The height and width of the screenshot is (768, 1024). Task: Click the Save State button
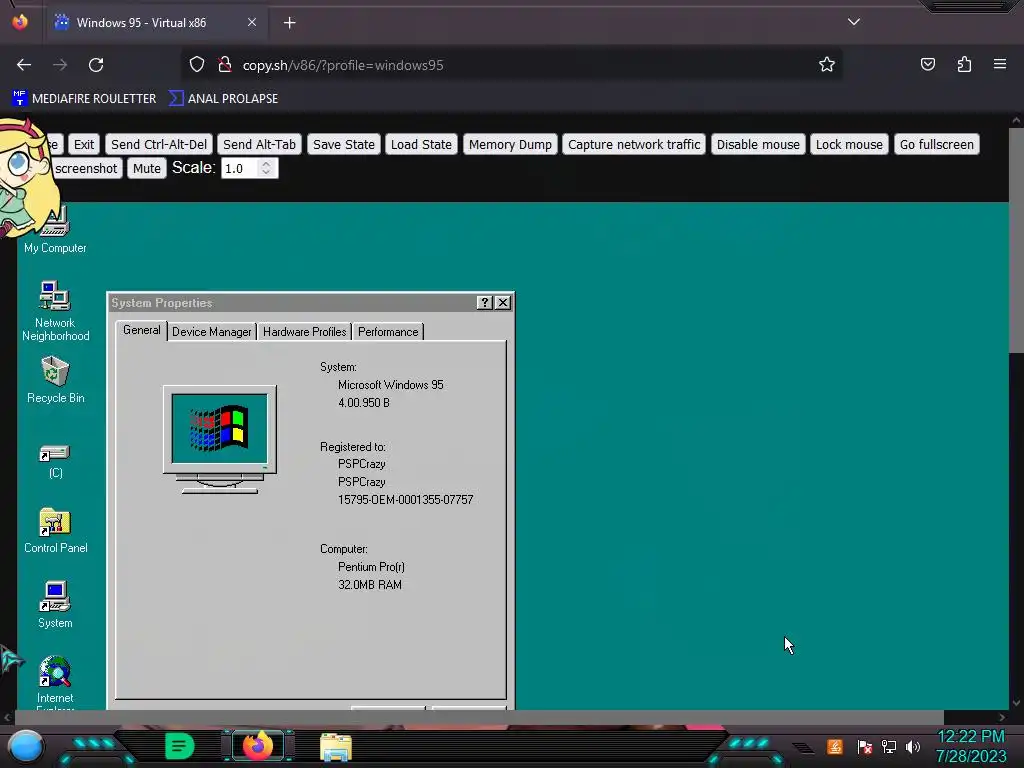(344, 144)
